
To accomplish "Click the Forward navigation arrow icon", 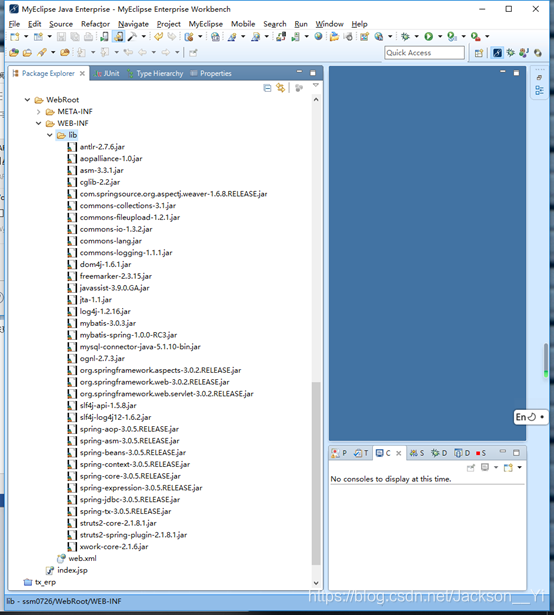I will tap(166, 52).
